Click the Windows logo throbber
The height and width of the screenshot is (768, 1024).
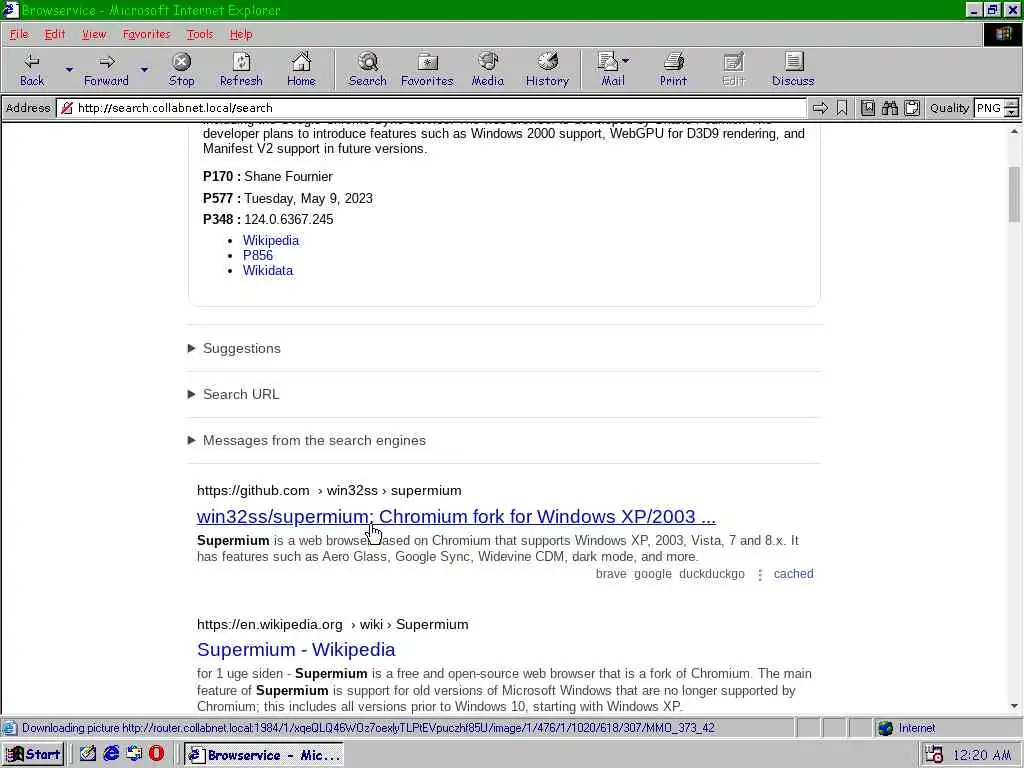click(1002, 35)
